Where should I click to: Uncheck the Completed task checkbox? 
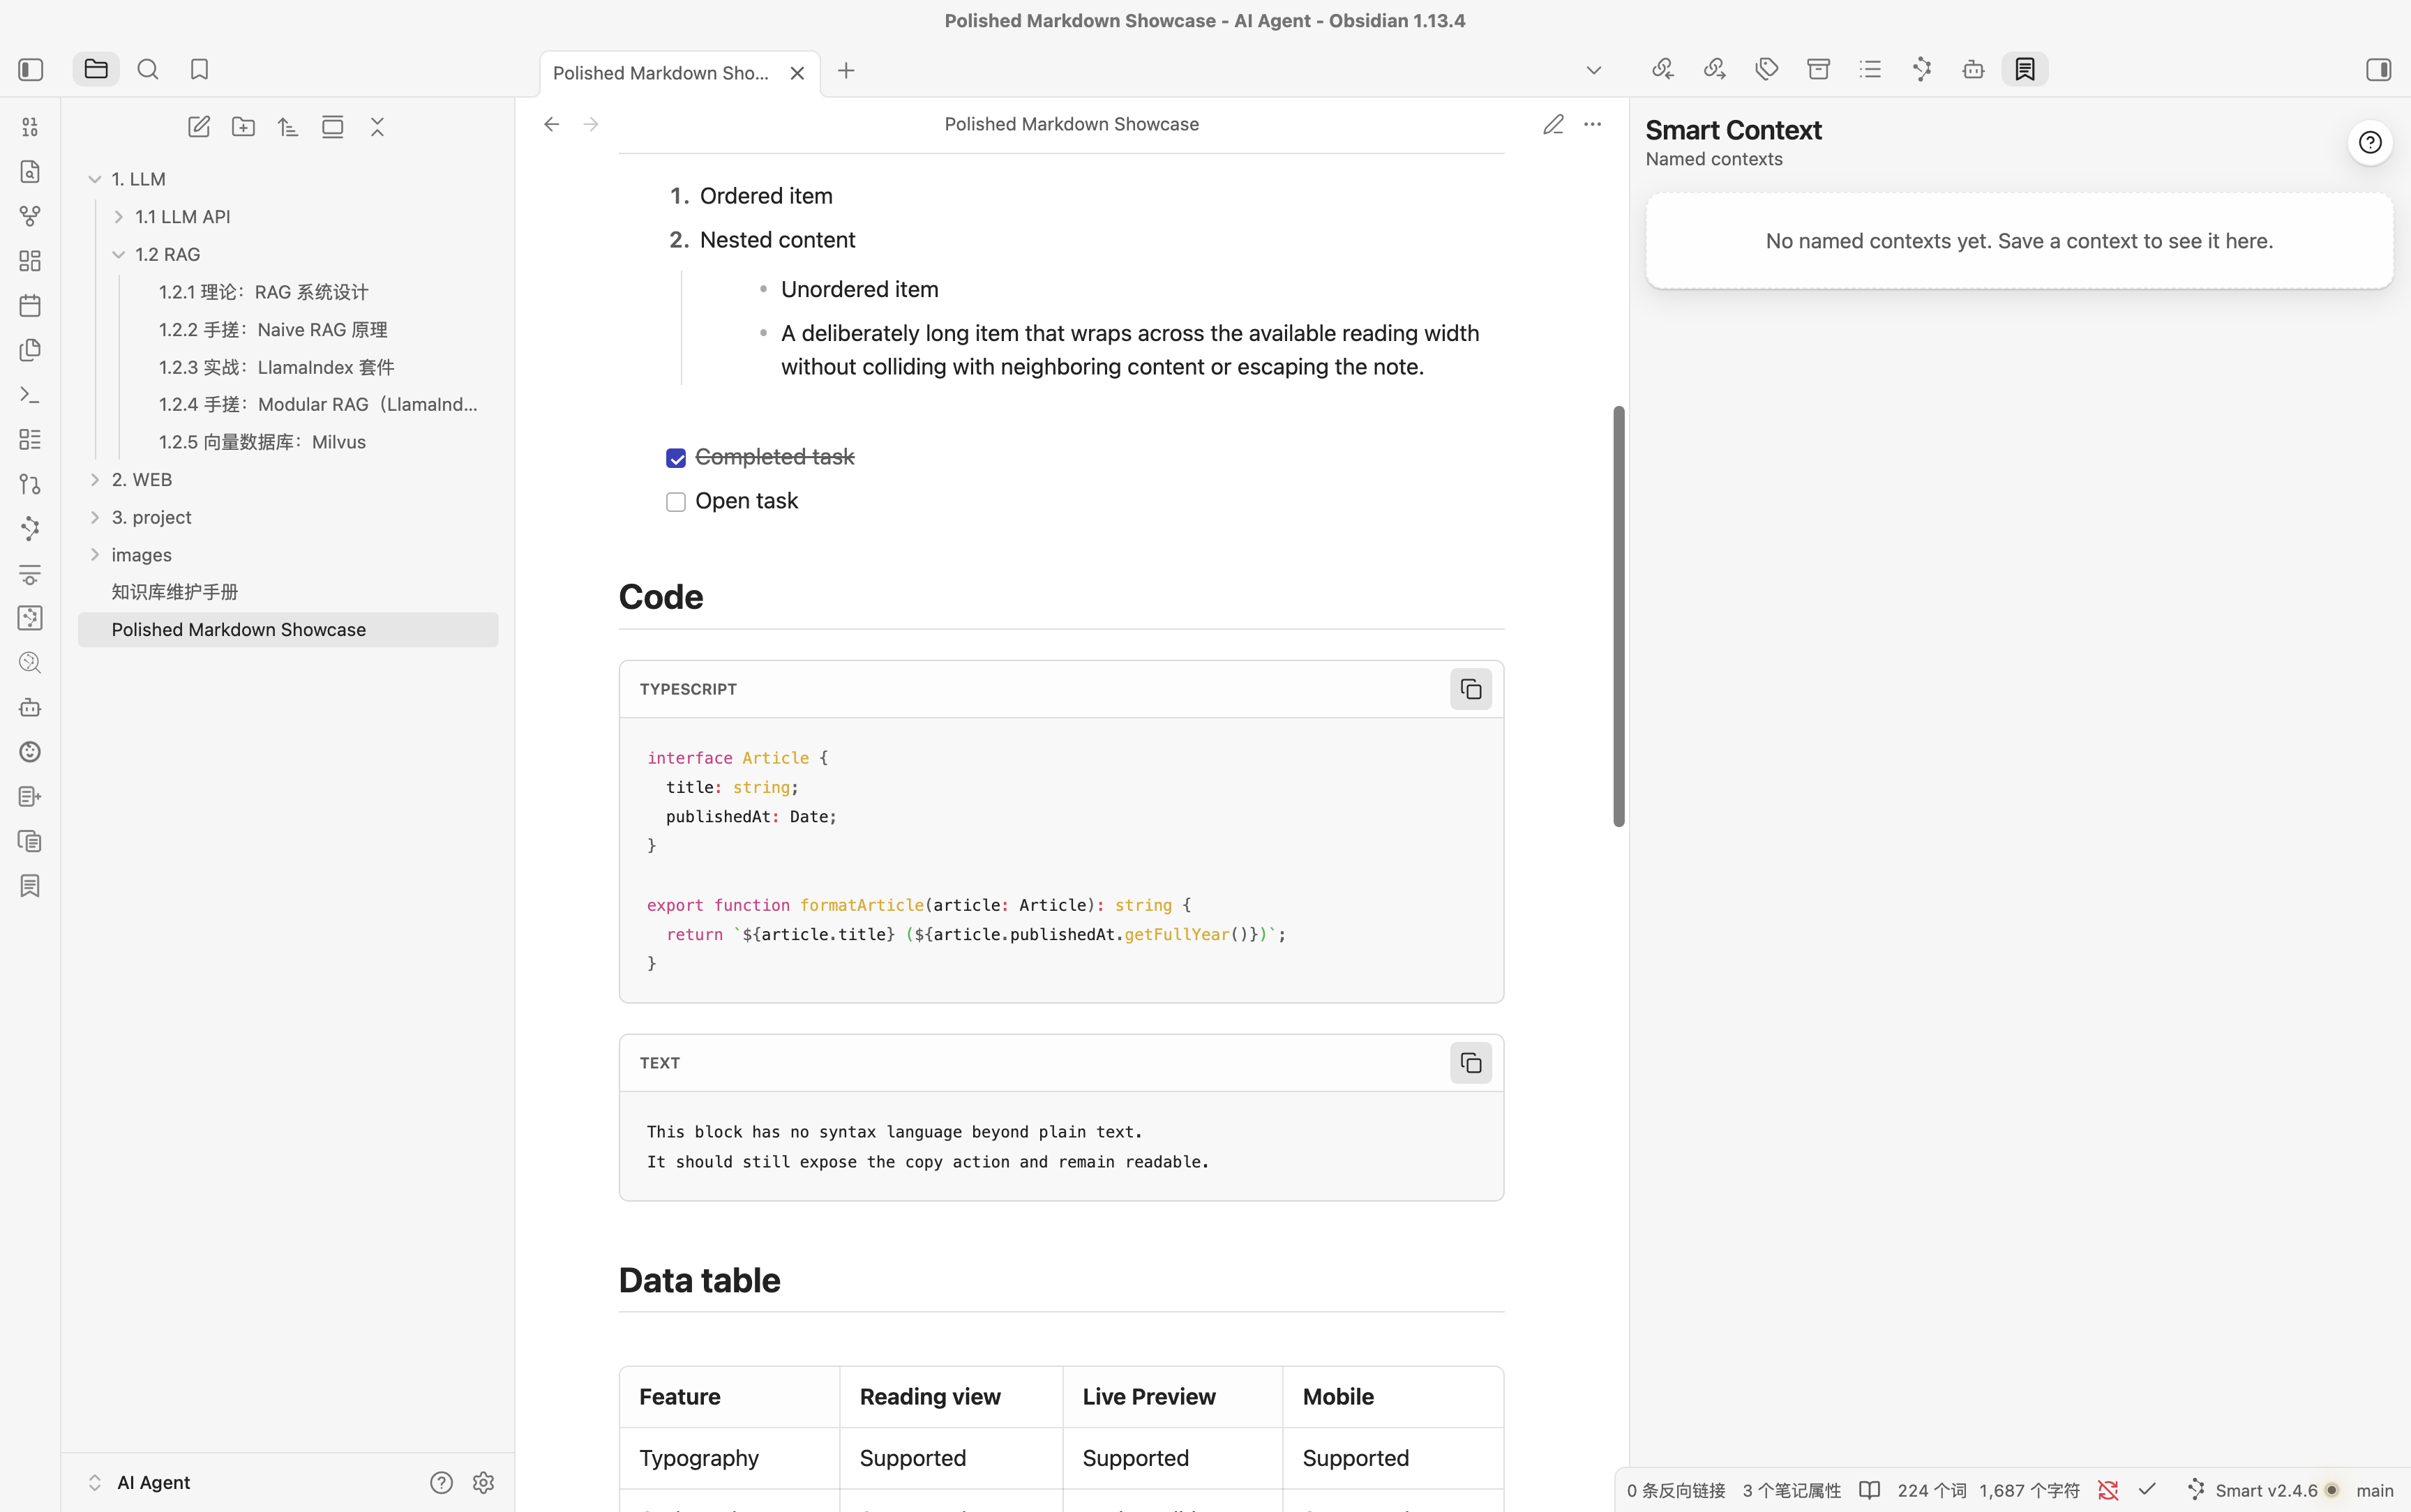[676, 458]
